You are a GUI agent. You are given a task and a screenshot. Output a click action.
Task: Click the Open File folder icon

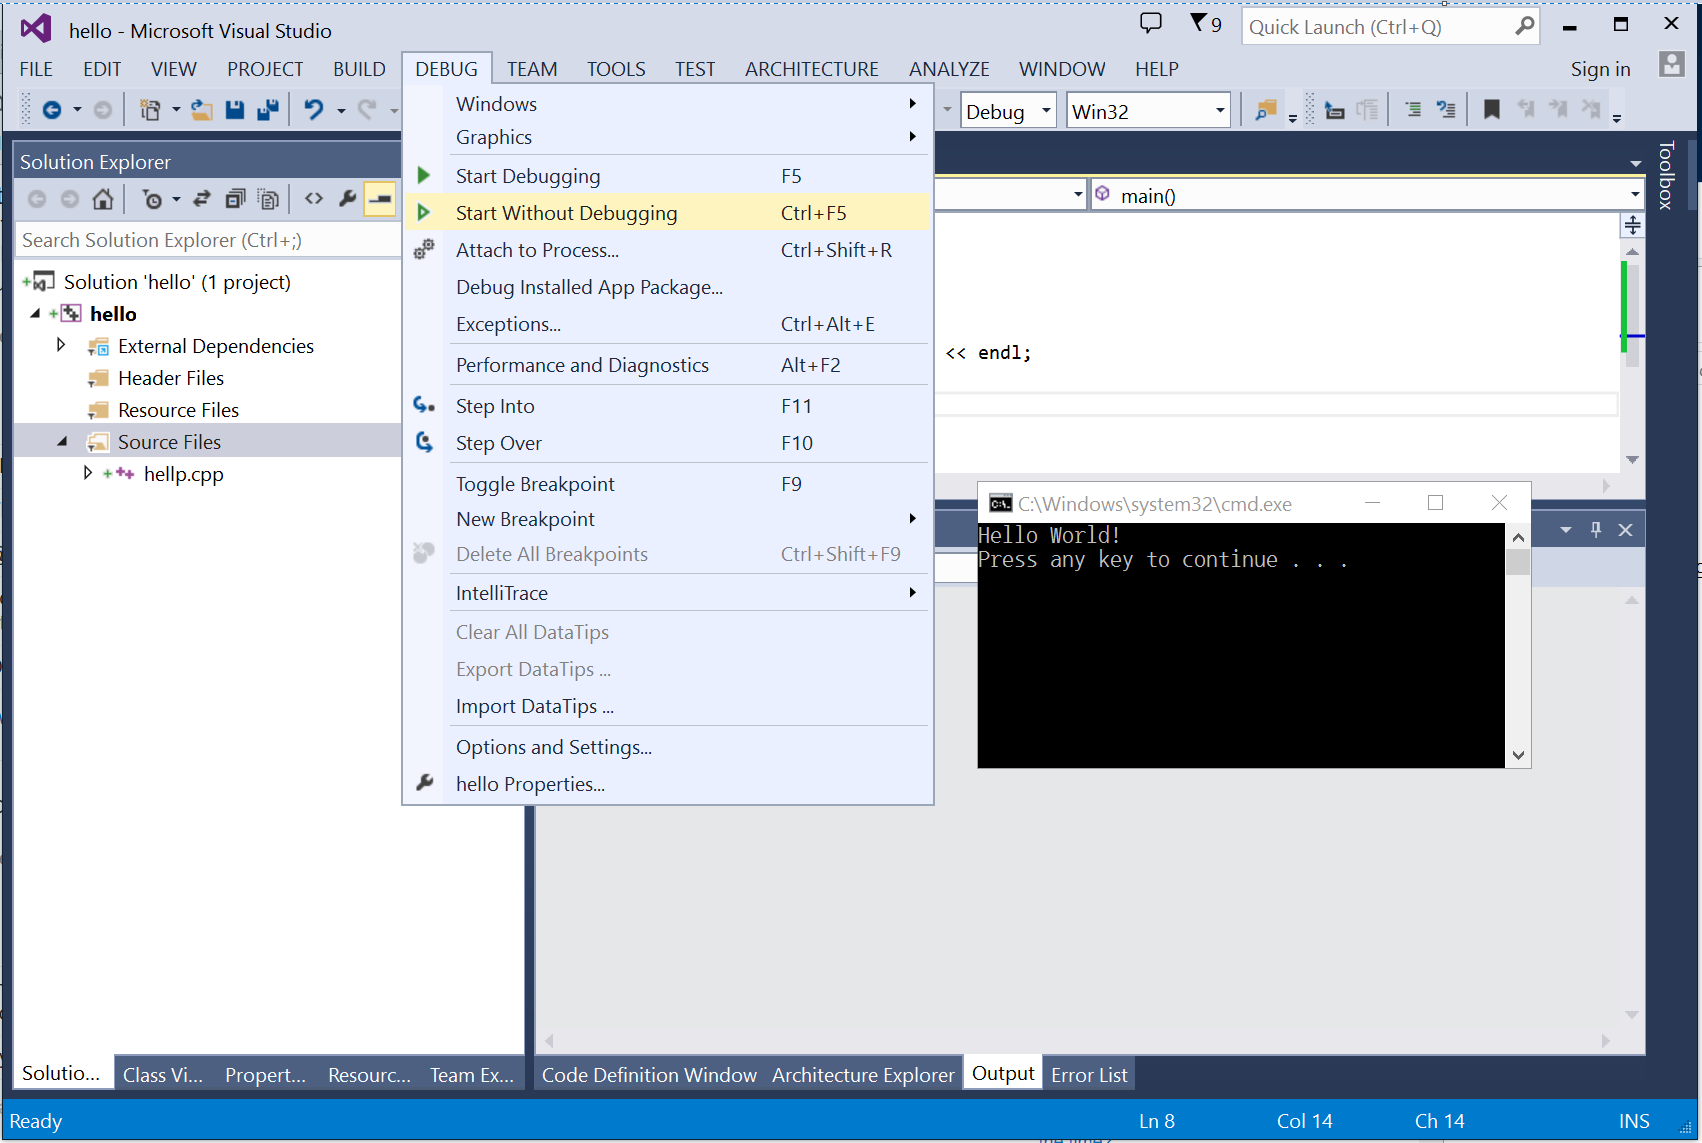(x=202, y=110)
